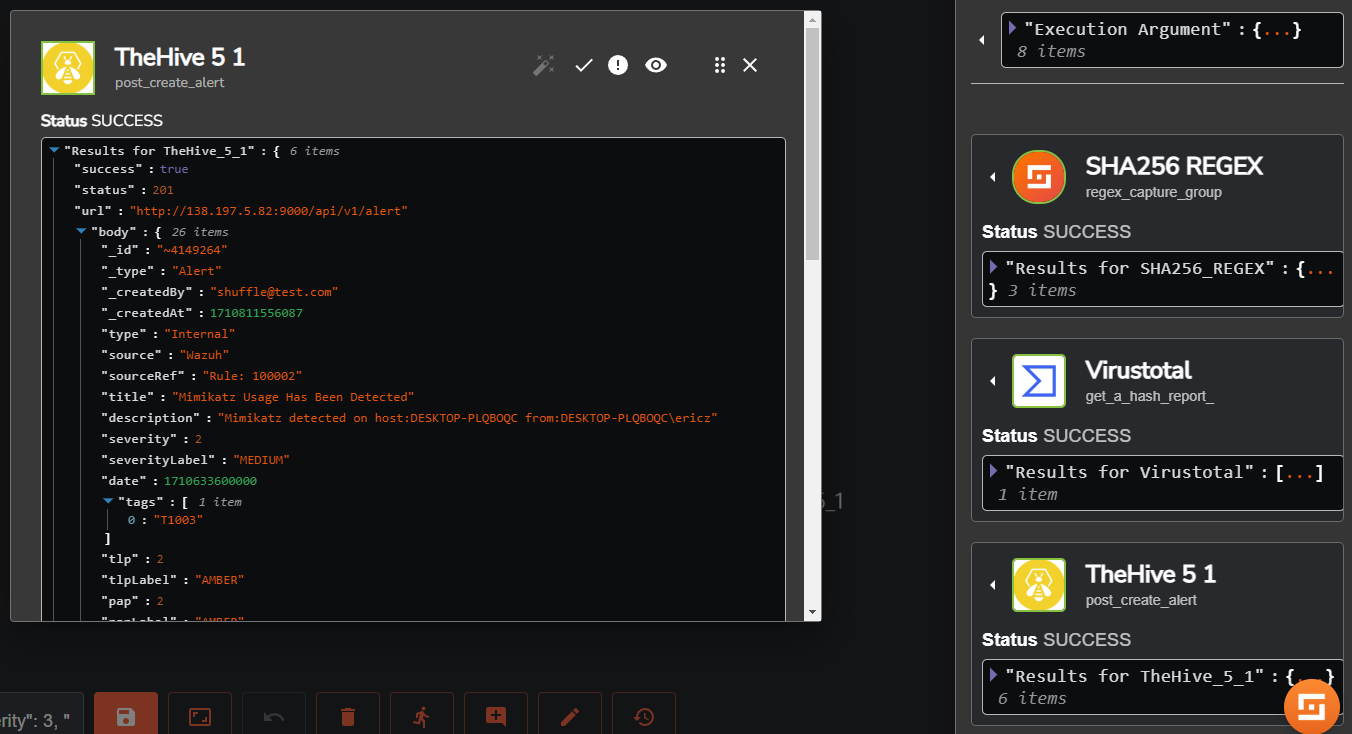Collapse the "Results for TheHive_5_1" tree root
1352x734 pixels.
54,150
